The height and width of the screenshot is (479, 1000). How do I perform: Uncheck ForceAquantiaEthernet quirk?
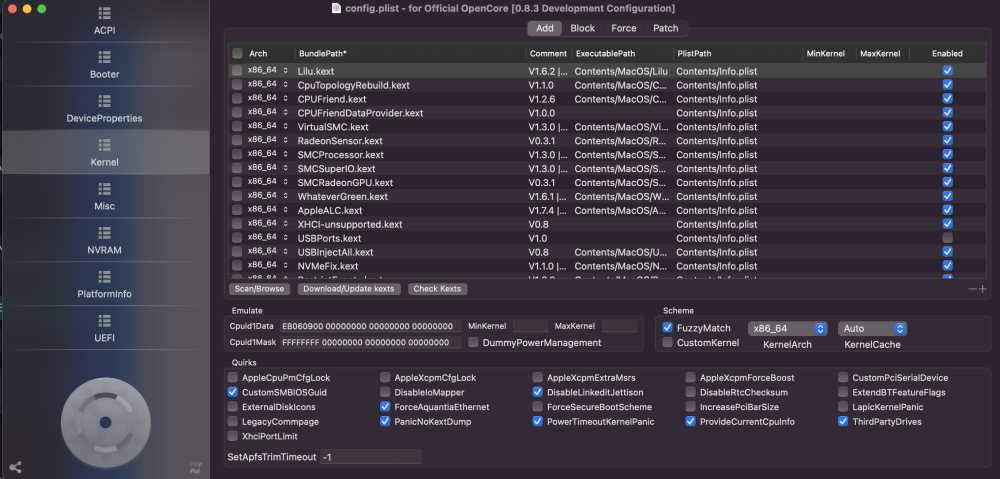tap(385, 407)
